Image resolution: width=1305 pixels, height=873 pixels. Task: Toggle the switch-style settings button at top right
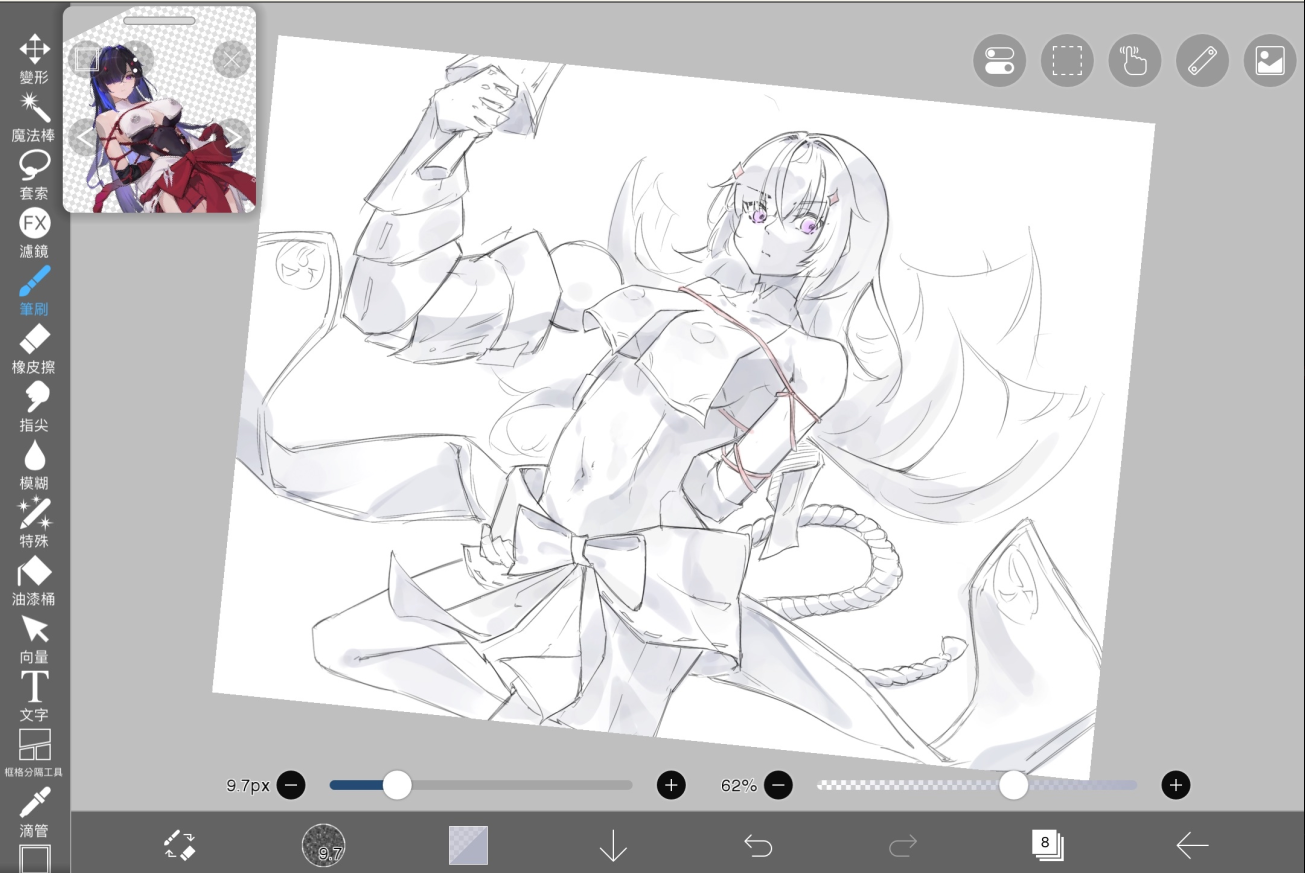click(x=1000, y=61)
